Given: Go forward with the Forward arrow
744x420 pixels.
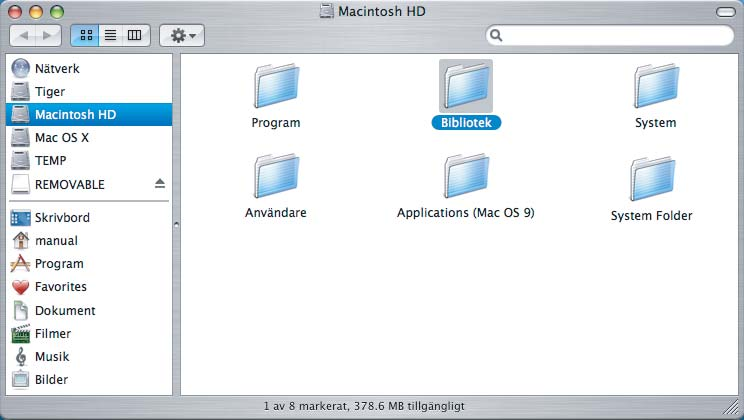Looking at the screenshot, I should pos(48,36).
